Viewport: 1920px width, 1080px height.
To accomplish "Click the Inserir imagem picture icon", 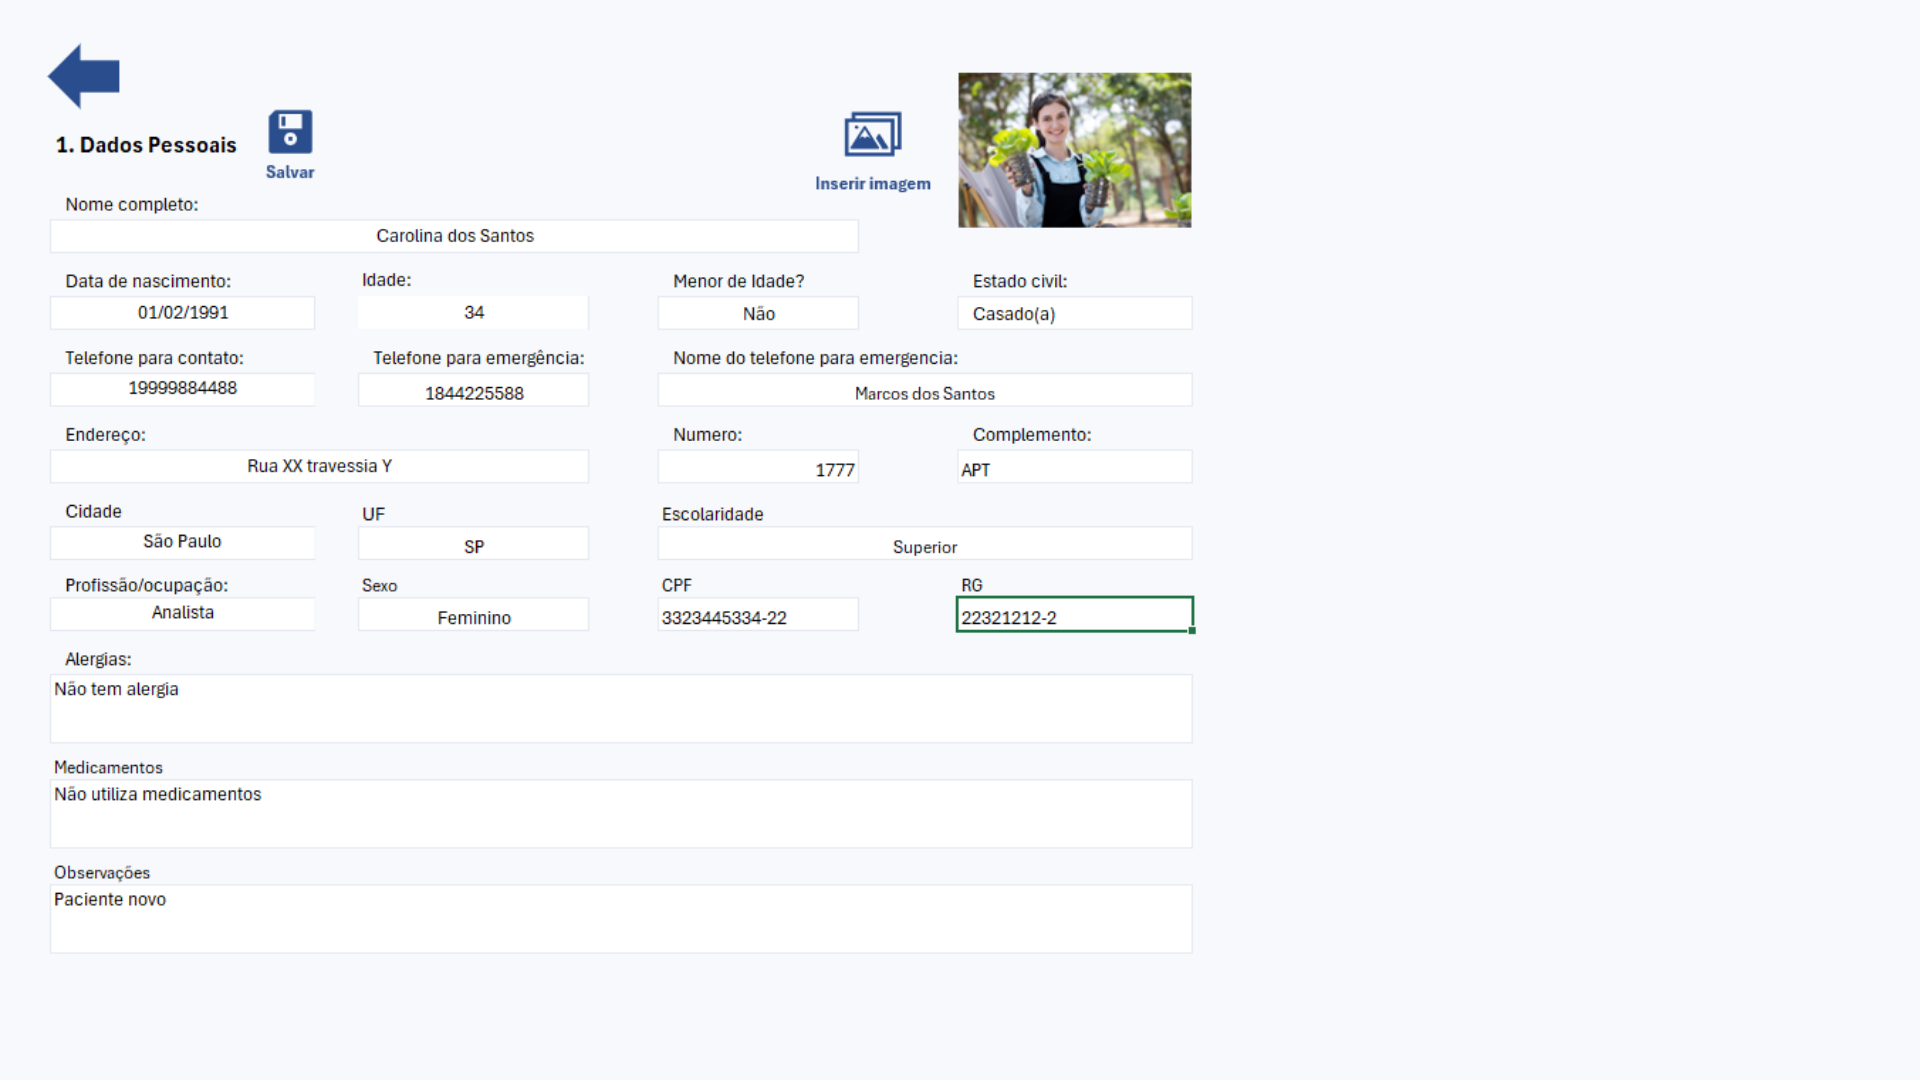I will point(872,134).
